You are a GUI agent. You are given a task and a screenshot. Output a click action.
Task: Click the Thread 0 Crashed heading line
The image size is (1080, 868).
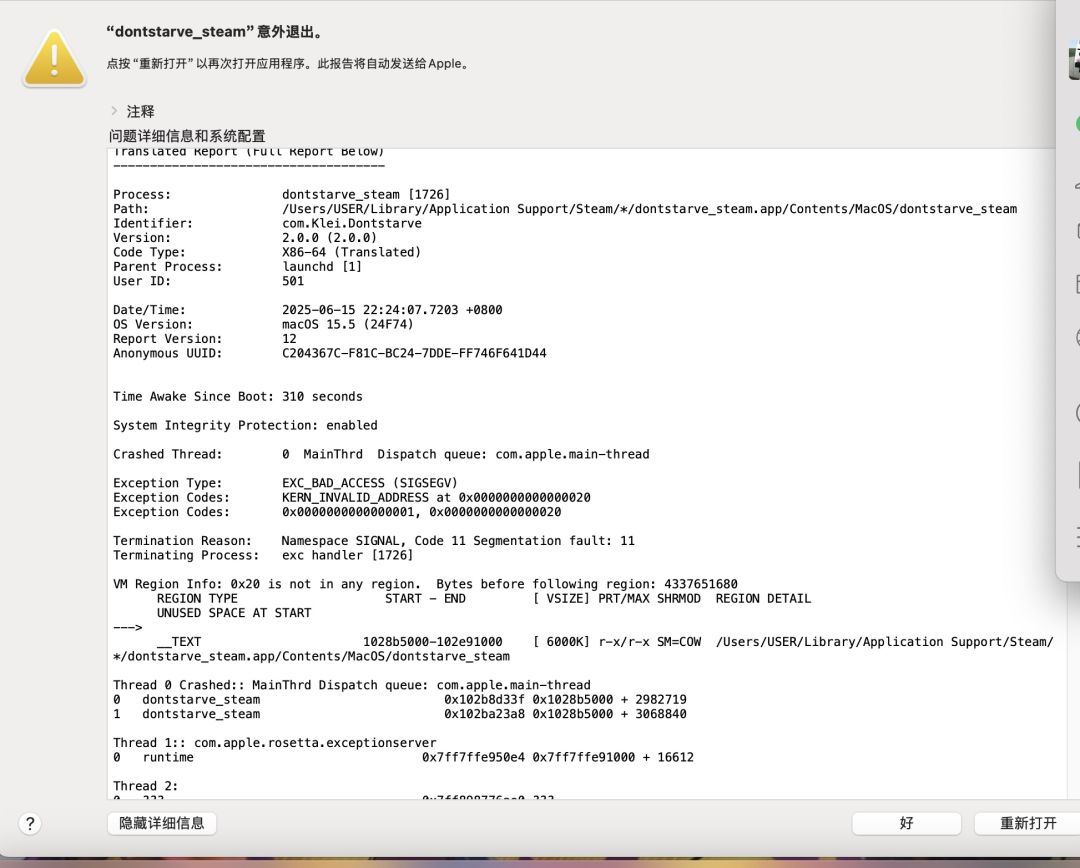[352, 685]
